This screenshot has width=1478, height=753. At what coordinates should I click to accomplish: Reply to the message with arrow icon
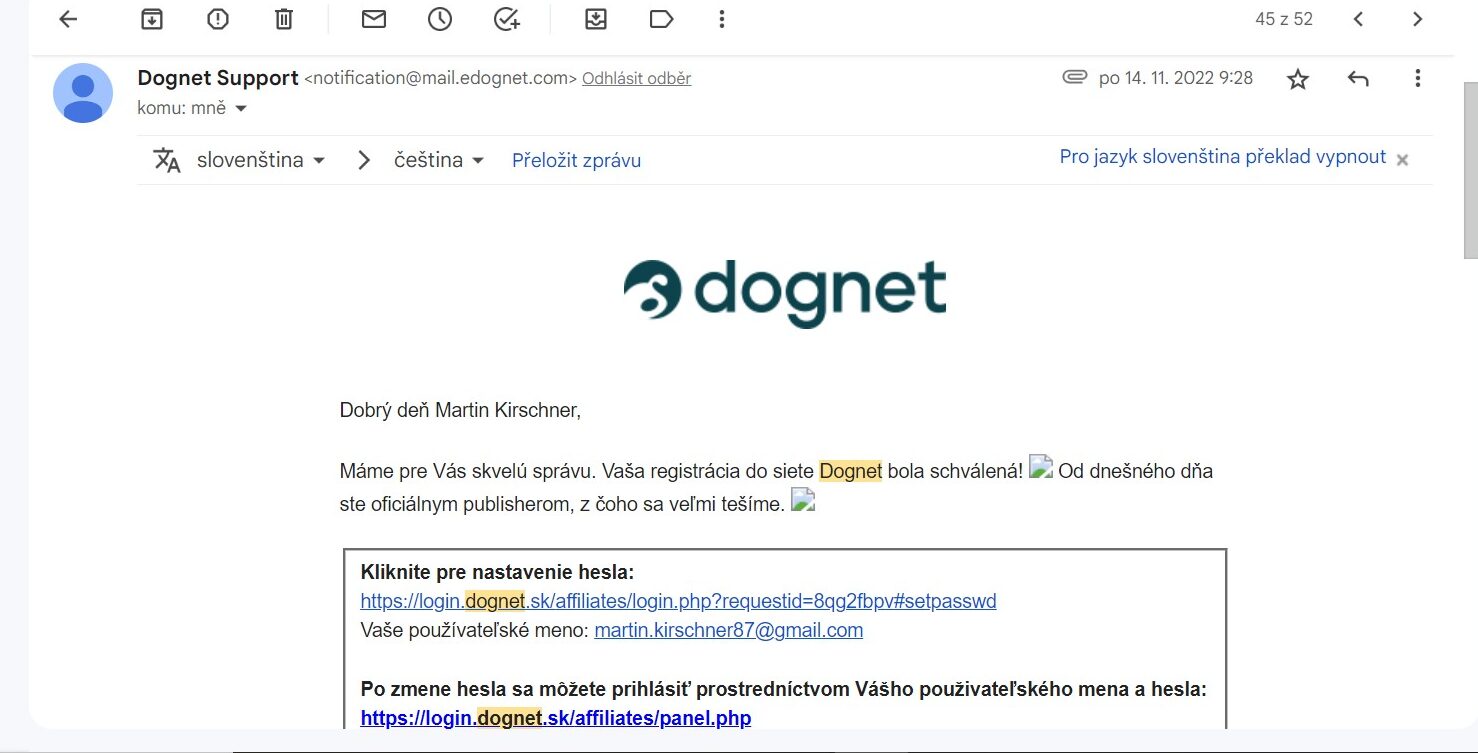1357,79
